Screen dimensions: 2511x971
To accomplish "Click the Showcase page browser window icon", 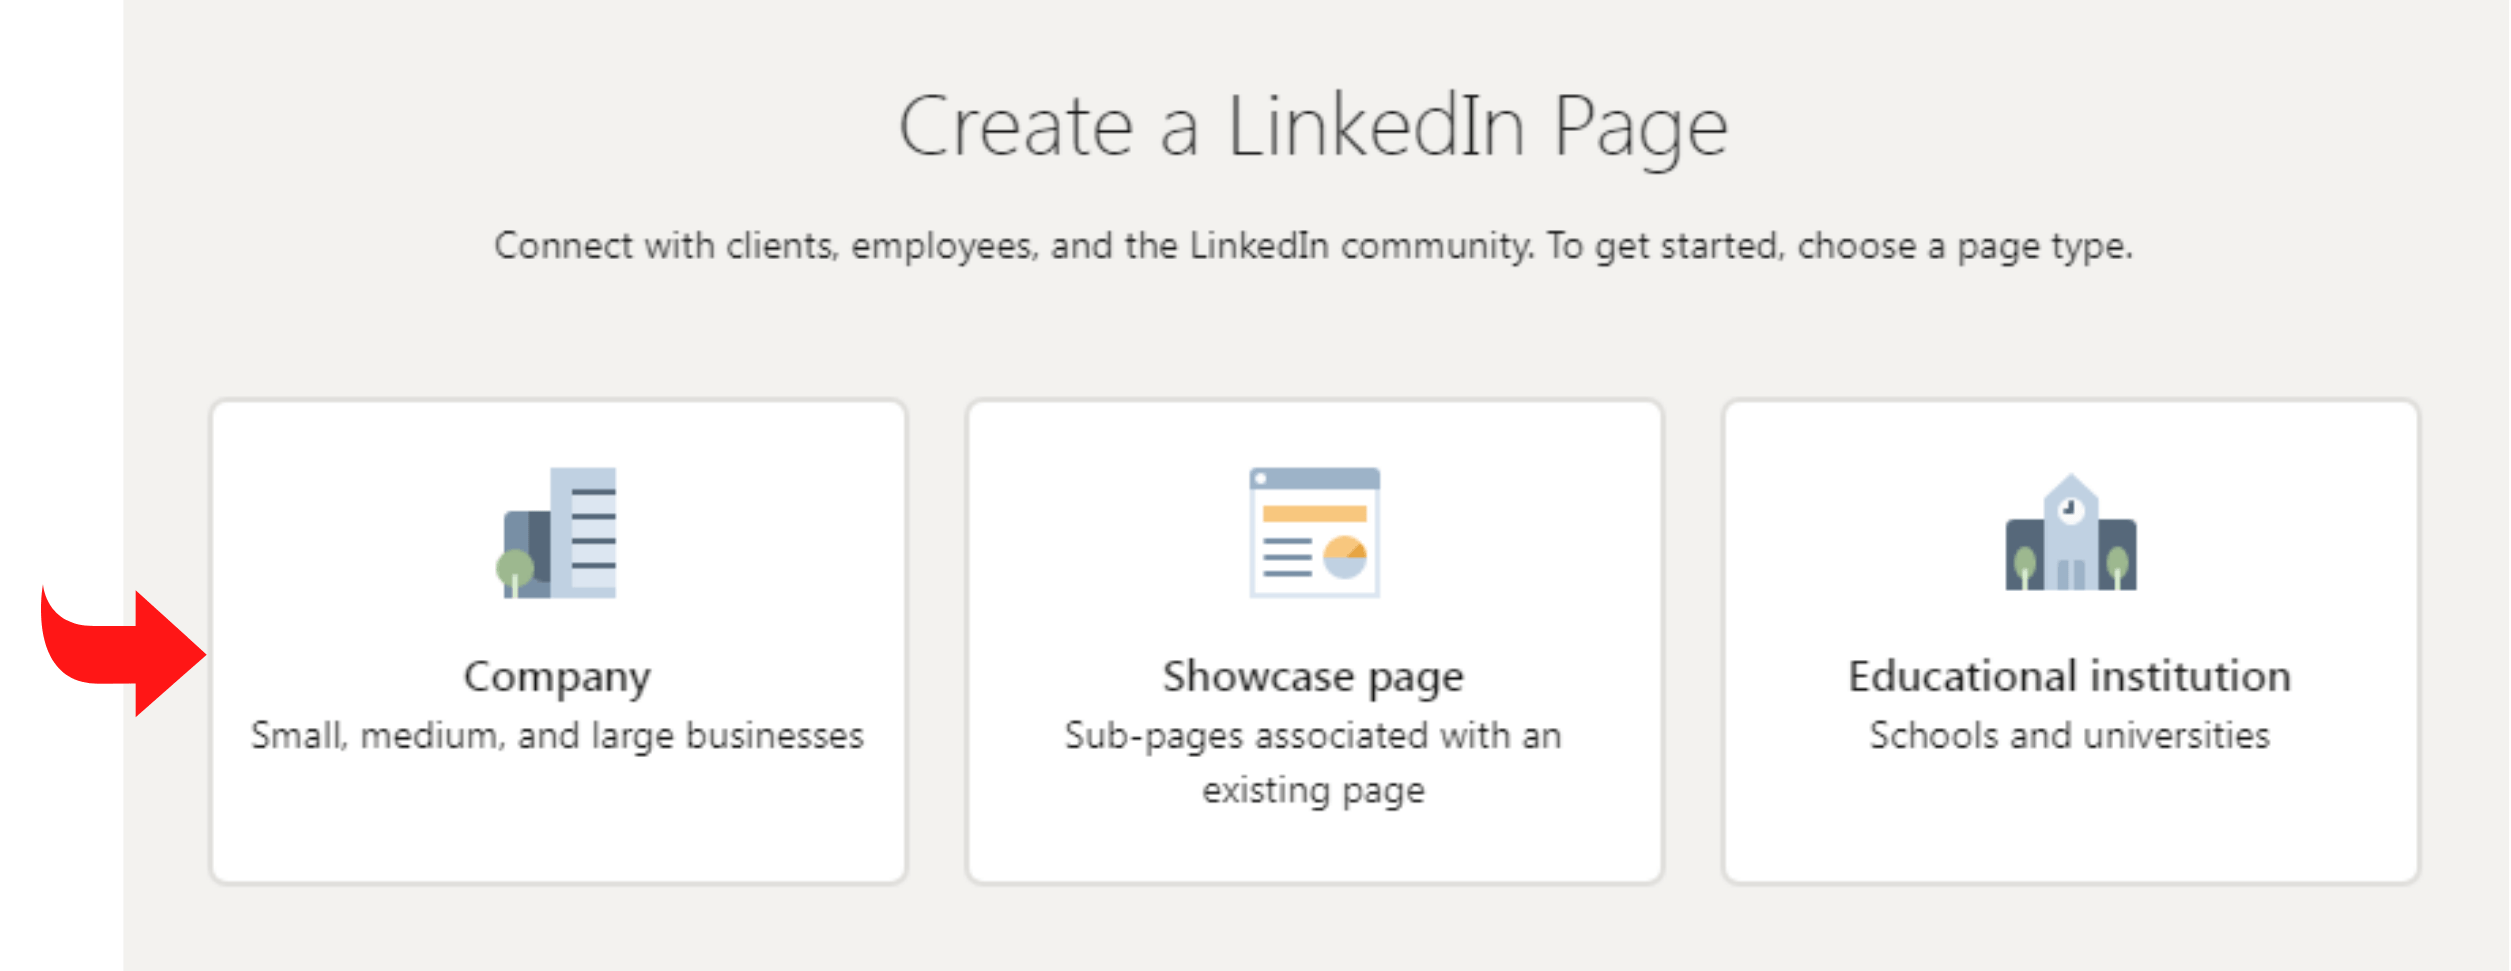I will pyautogui.click(x=1314, y=533).
